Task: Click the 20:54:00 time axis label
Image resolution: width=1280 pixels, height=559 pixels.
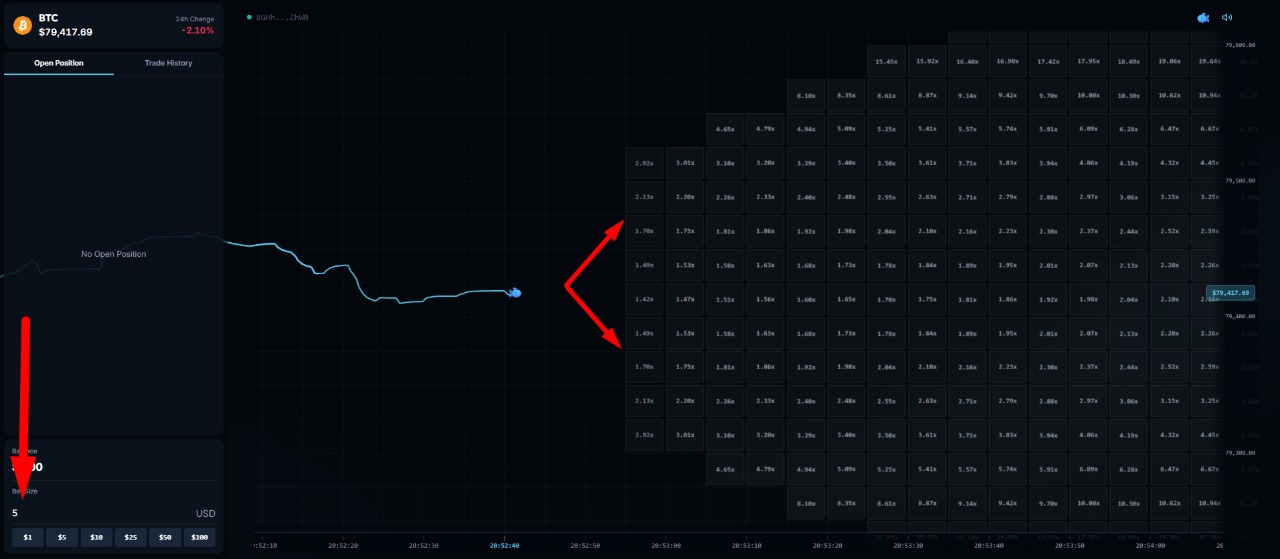Action: click(1150, 546)
